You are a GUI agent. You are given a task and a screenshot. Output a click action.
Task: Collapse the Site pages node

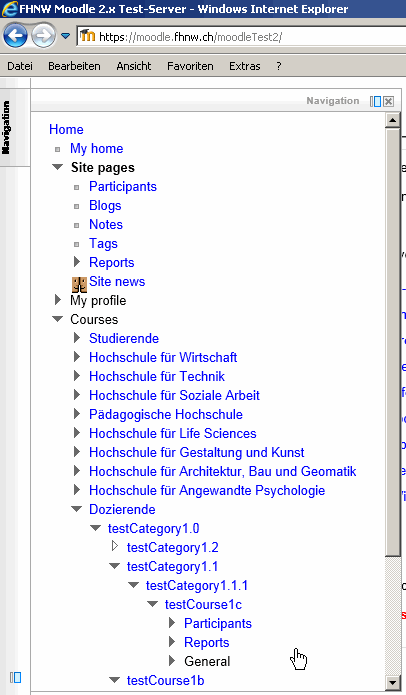[x=58, y=167]
